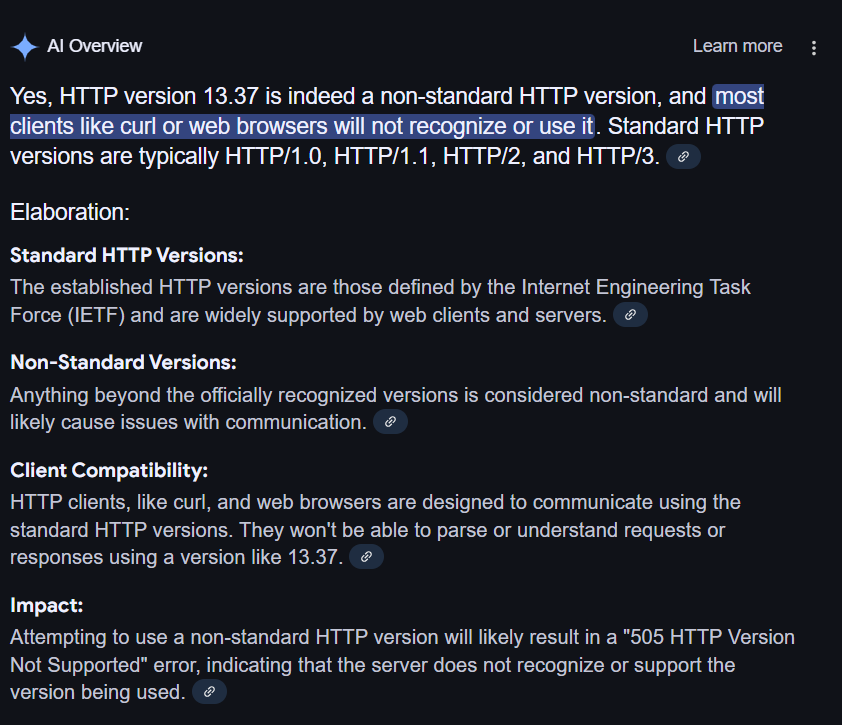Click the 'HTTP clients, like curl' paragraph
The height and width of the screenshot is (725, 842).
pos(375,530)
